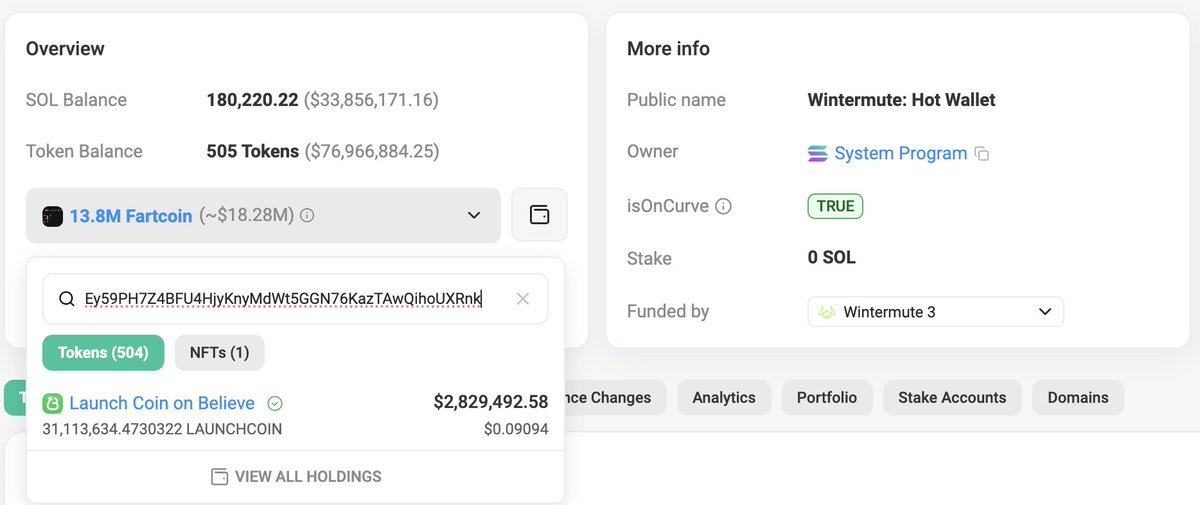Click the 505 Tokens balance value
Screen dimensions: 1200x505
pos(252,151)
